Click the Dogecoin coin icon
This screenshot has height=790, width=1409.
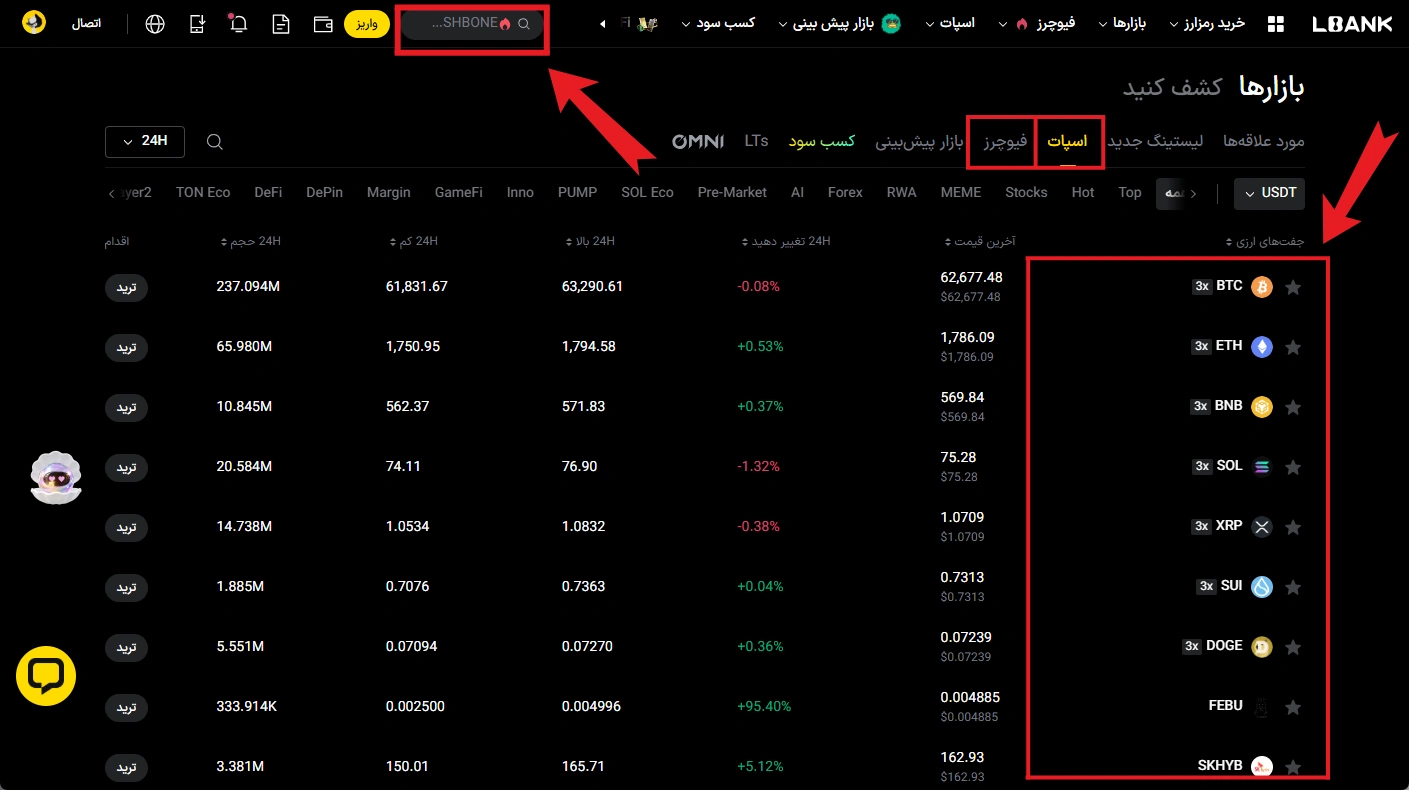pyautogui.click(x=1262, y=647)
